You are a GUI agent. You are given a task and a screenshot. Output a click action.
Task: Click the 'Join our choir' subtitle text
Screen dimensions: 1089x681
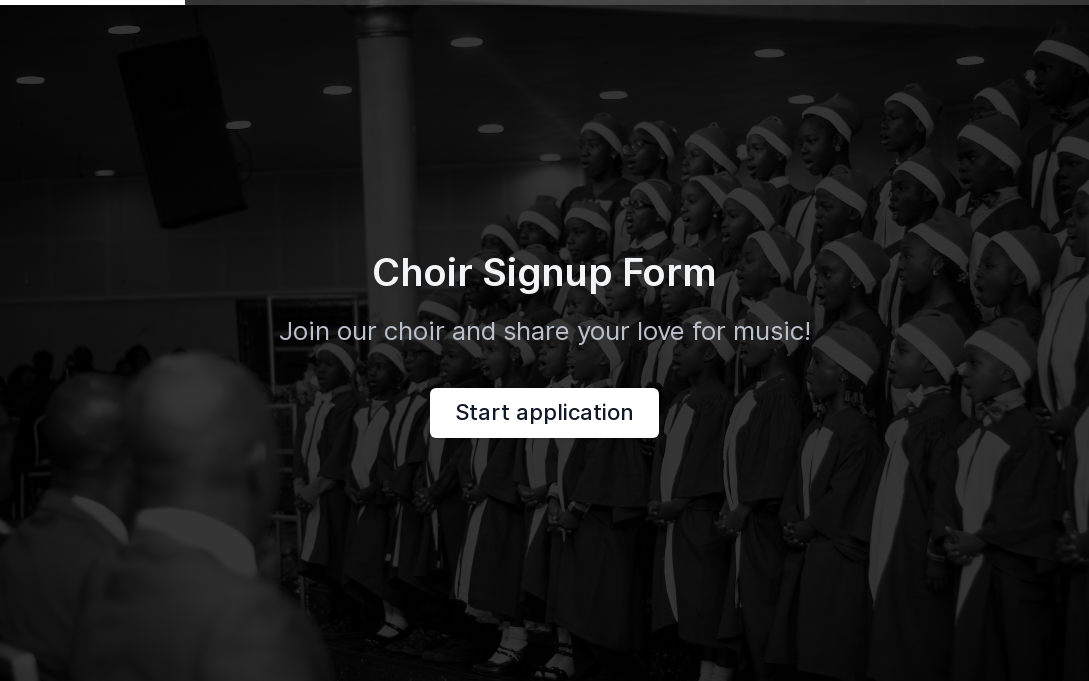coord(544,331)
